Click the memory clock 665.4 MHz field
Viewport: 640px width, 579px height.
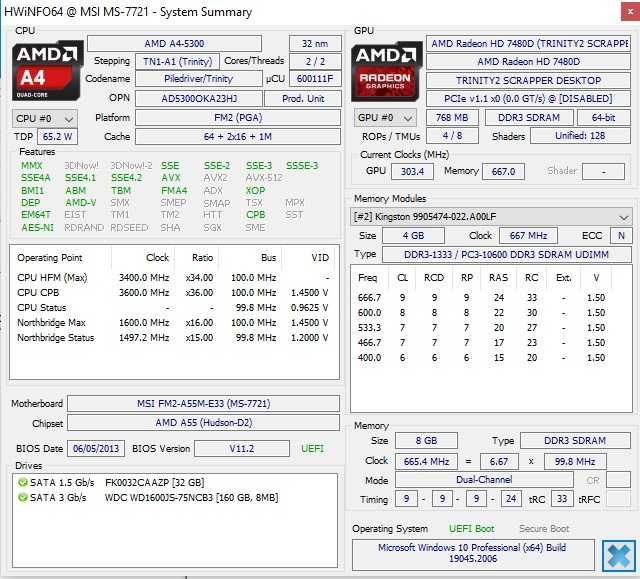[426, 462]
